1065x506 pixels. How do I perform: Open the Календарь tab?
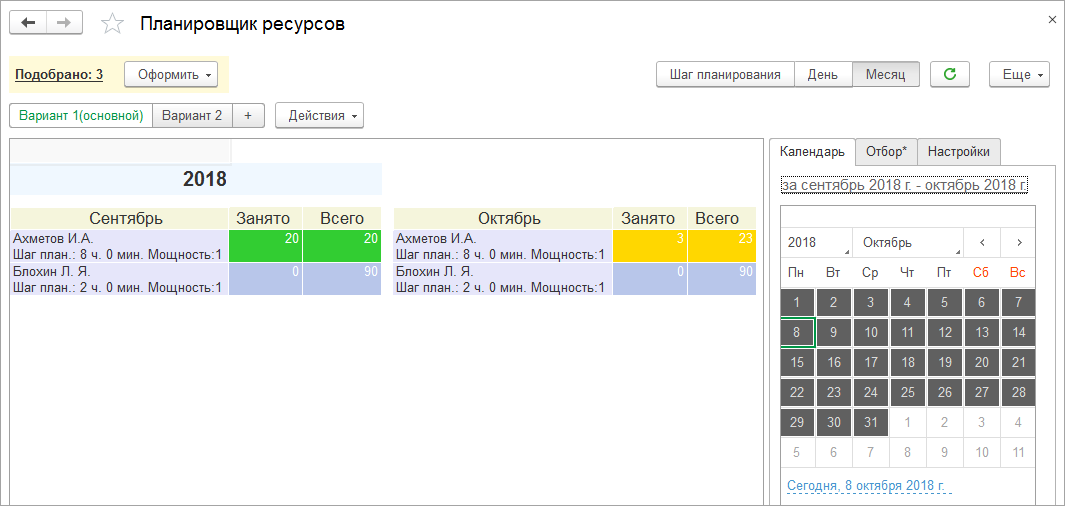coord(812,152)
